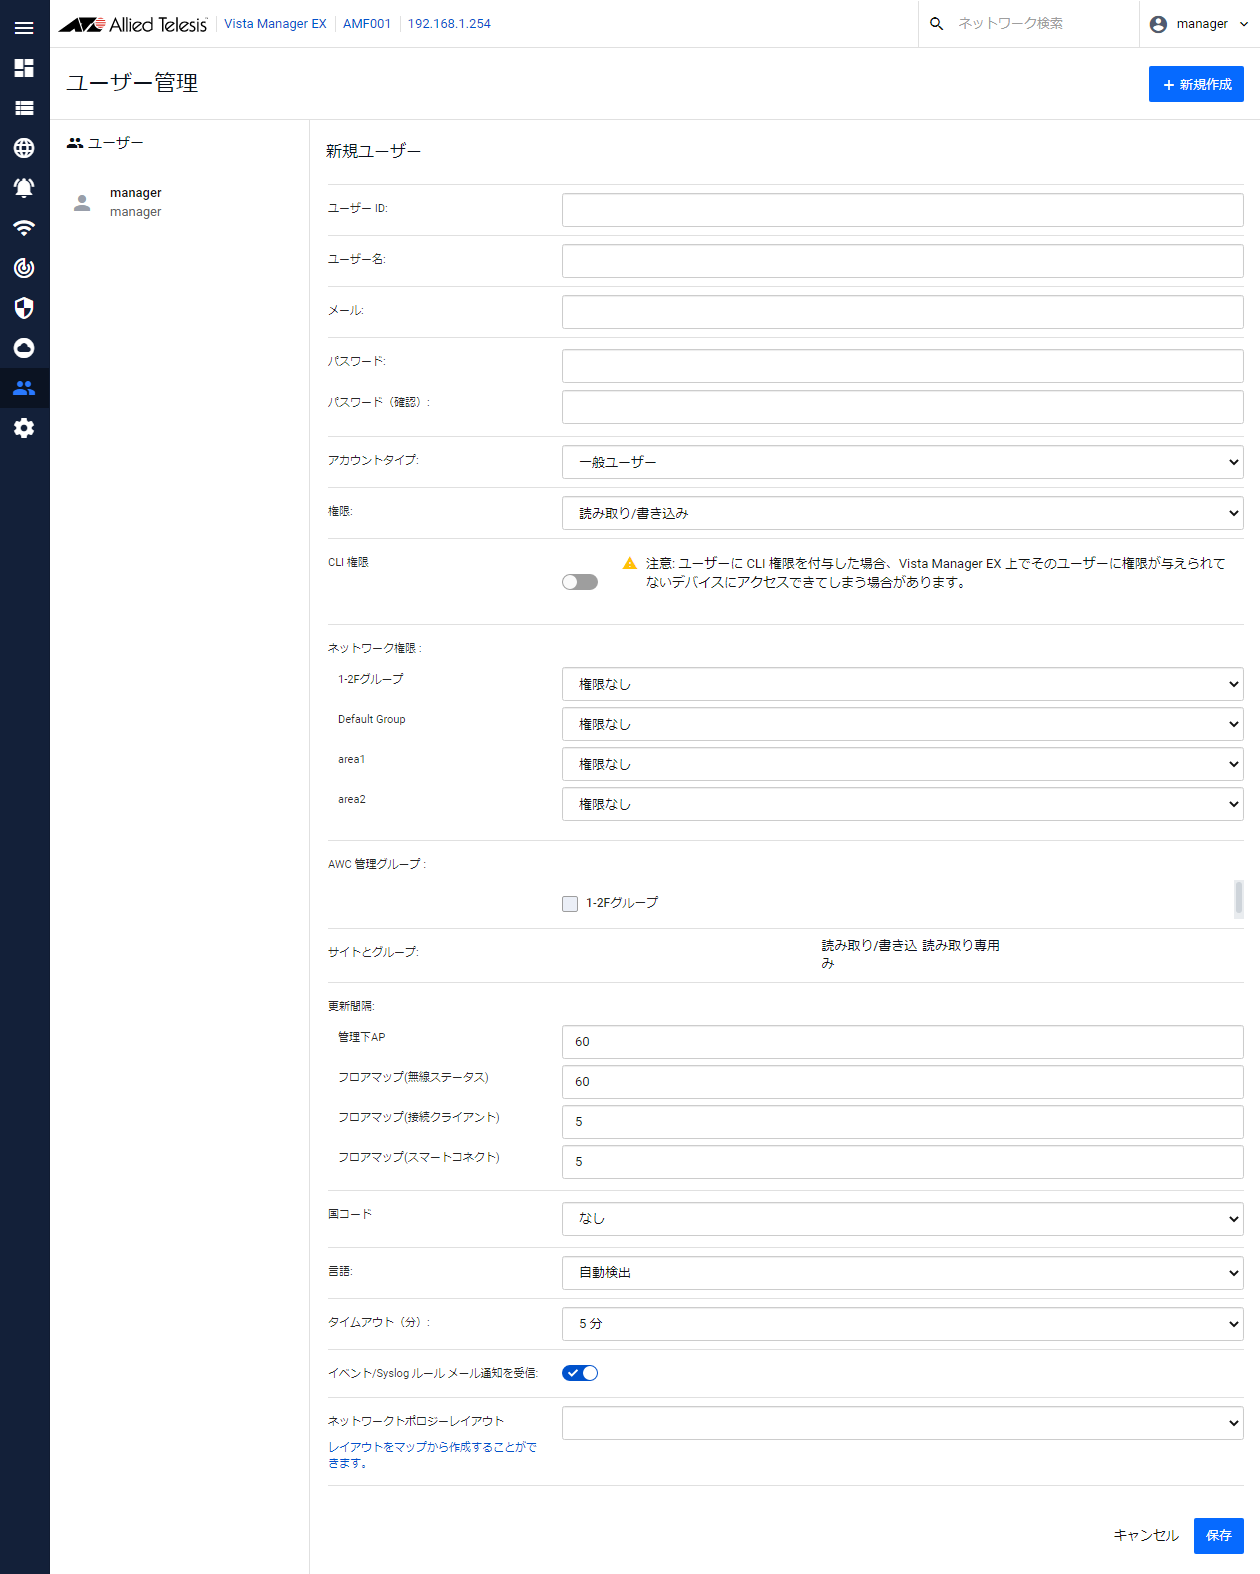Image resolution: width=1260 pixels, height=1574 pixels.
Task: Click into the ユーザー ID field
Action: (x=903, y=210)
